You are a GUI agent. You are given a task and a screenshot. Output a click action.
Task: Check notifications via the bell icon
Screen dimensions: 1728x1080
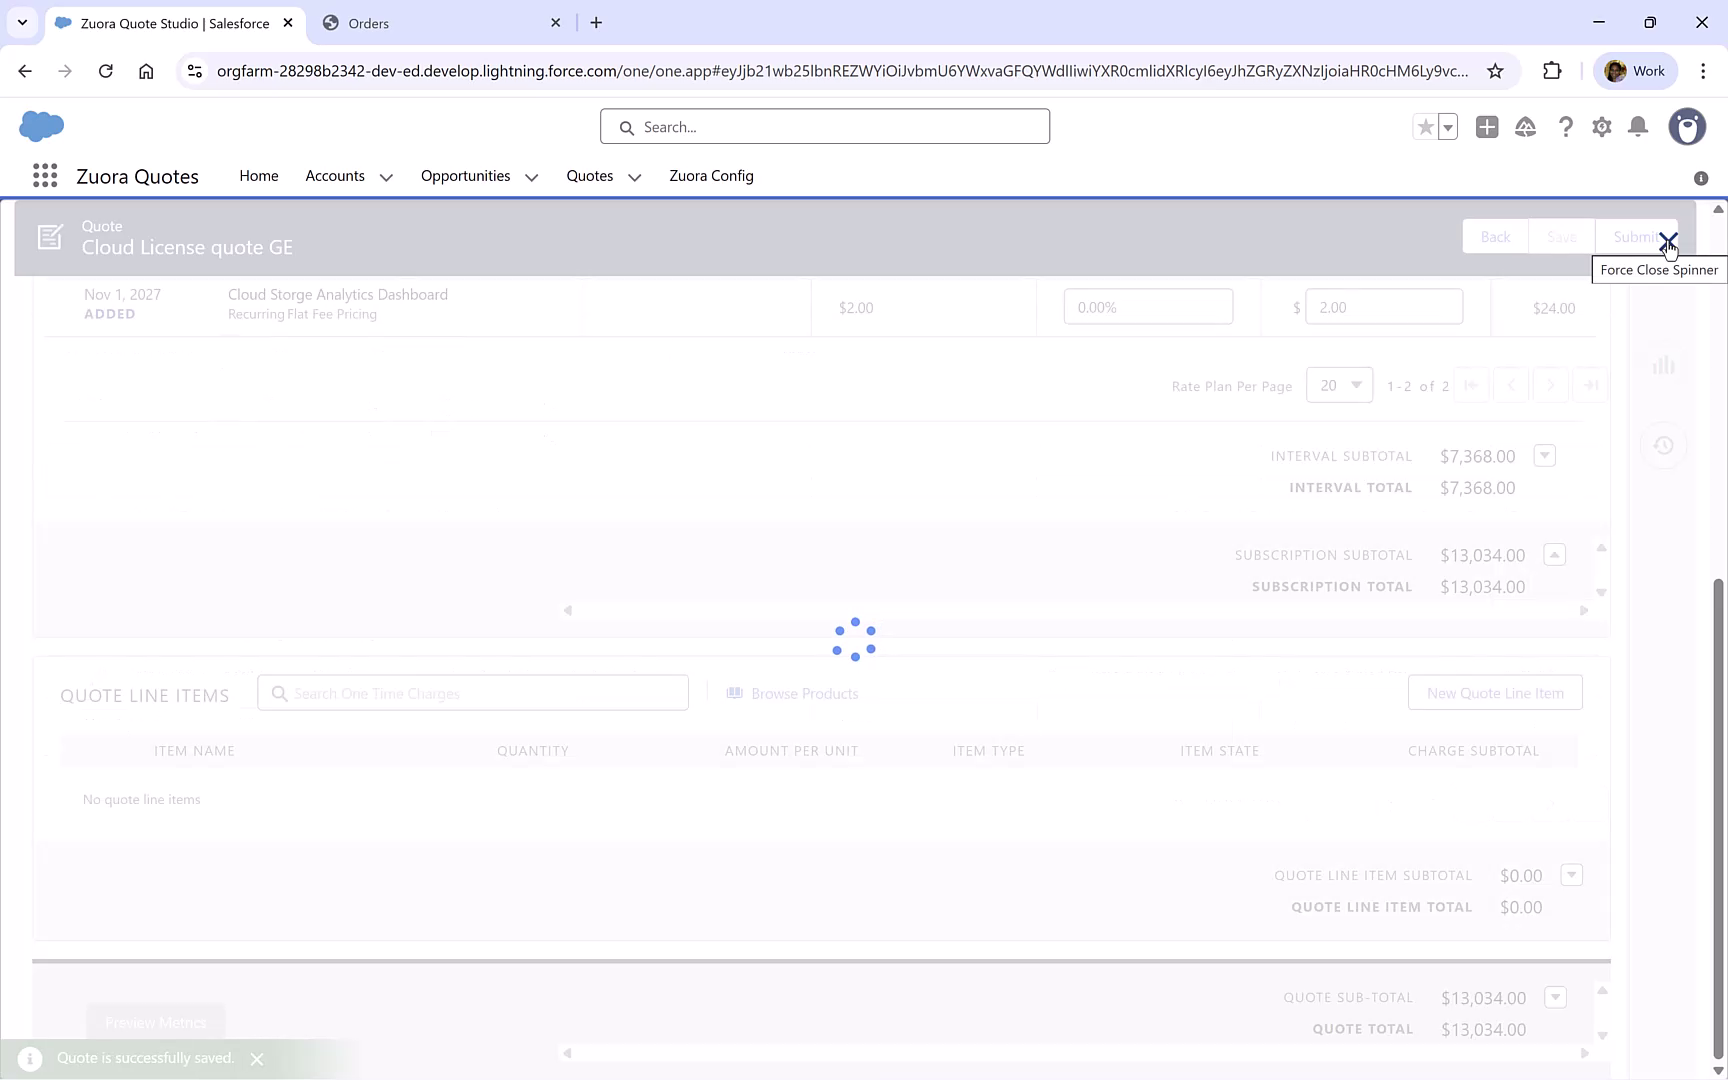[1638, 127]
